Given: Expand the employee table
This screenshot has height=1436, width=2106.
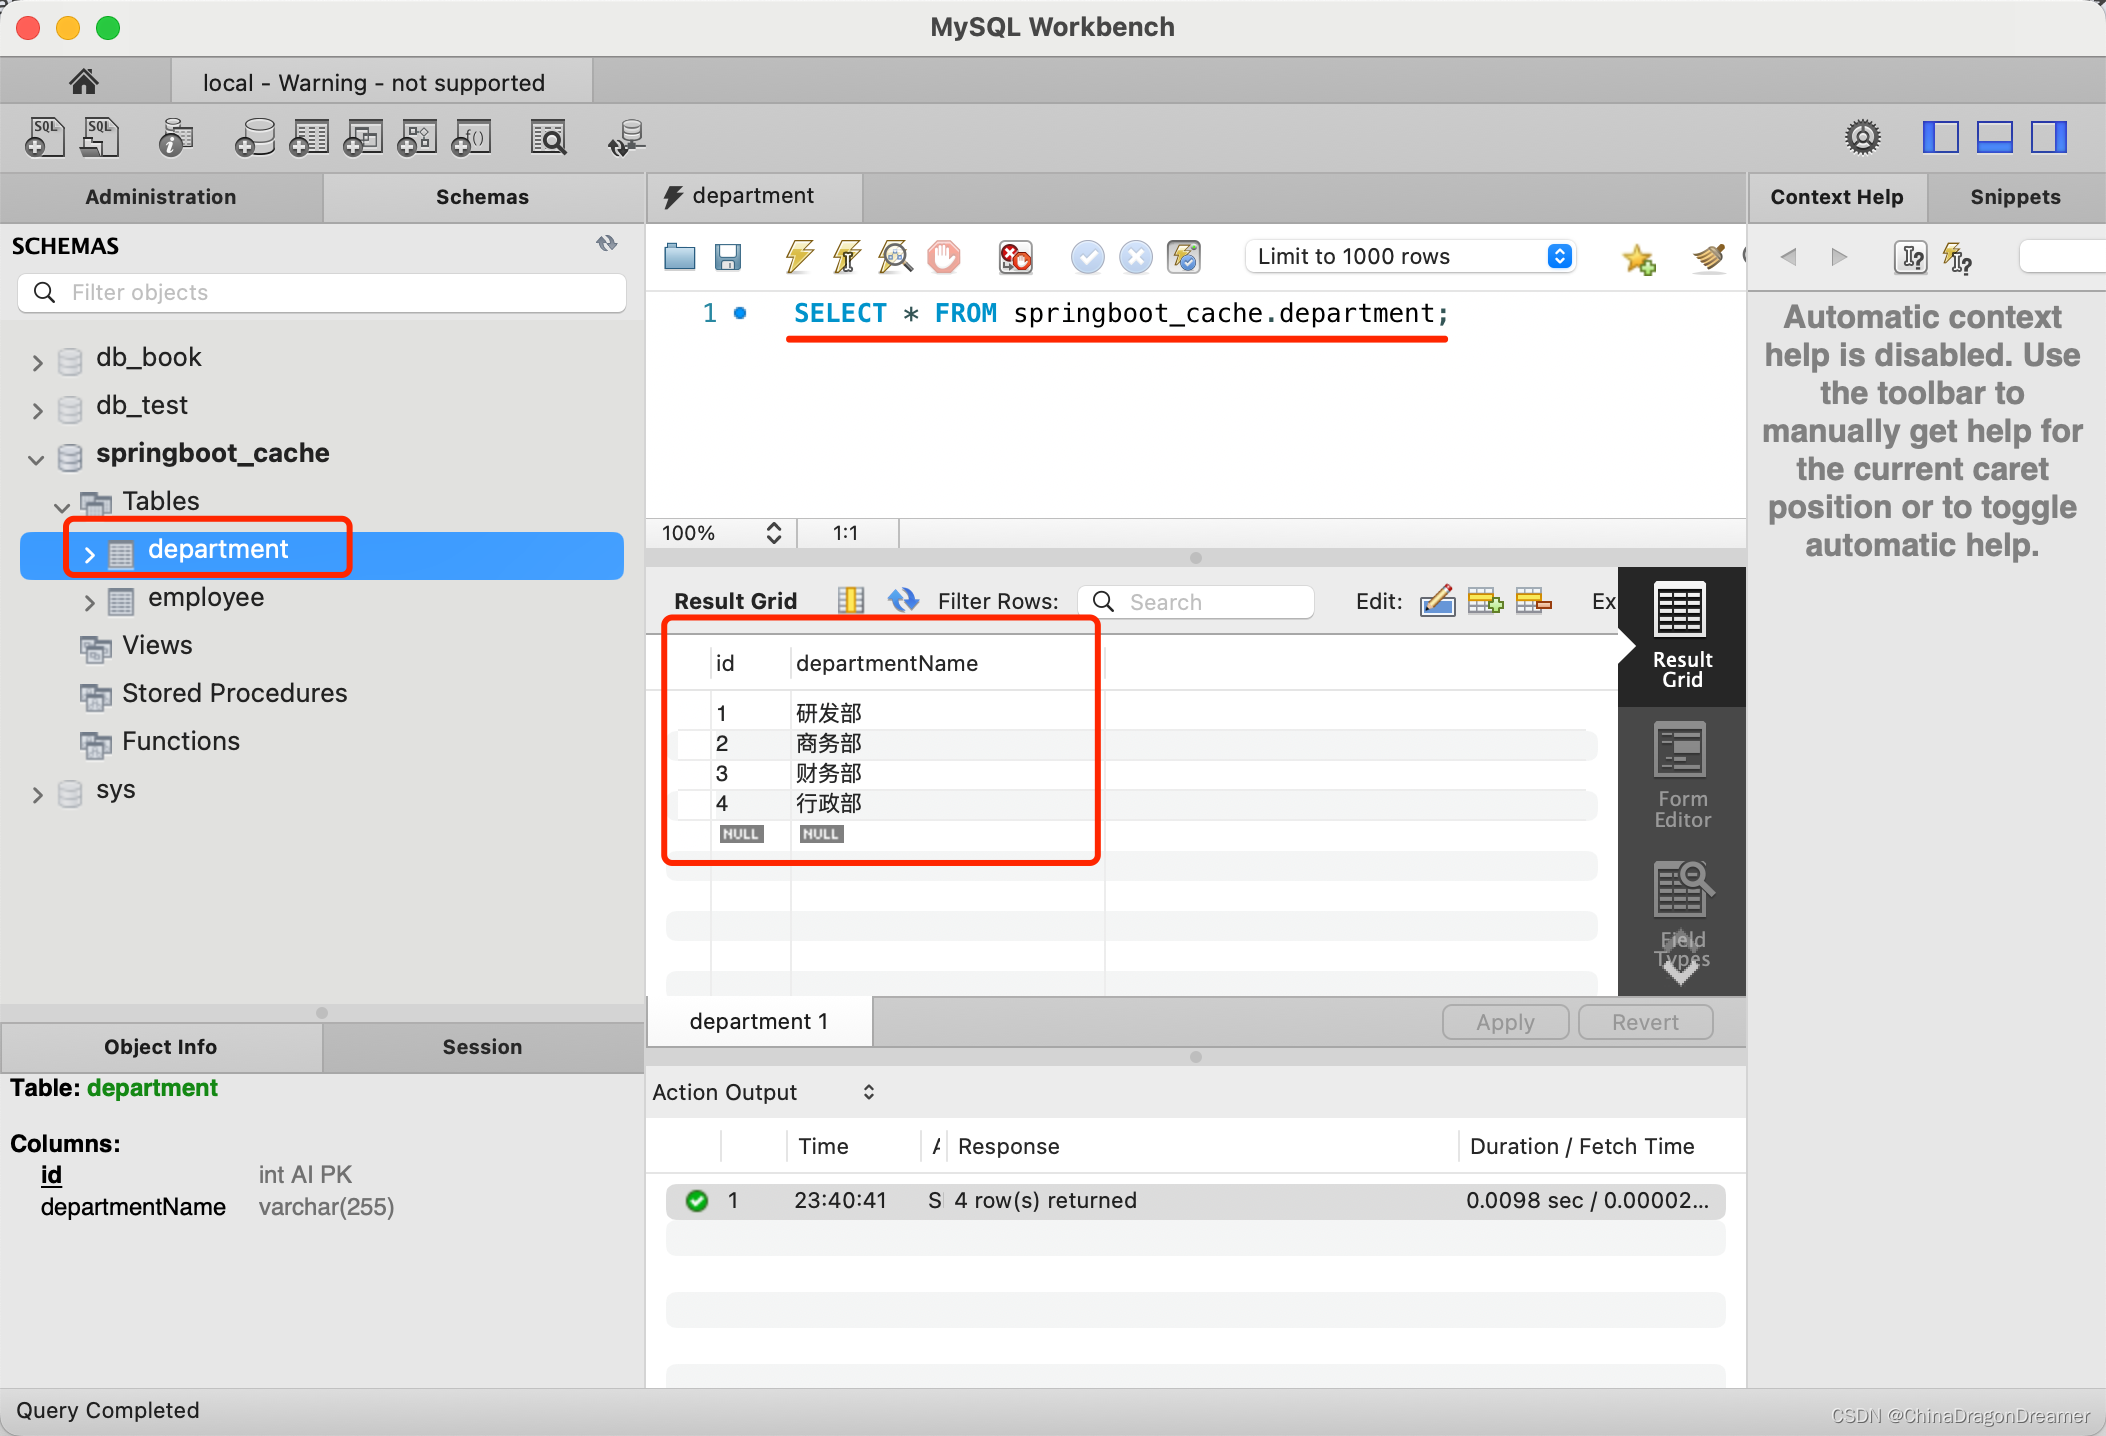Looking at the screenshot, I should [89, 603].
